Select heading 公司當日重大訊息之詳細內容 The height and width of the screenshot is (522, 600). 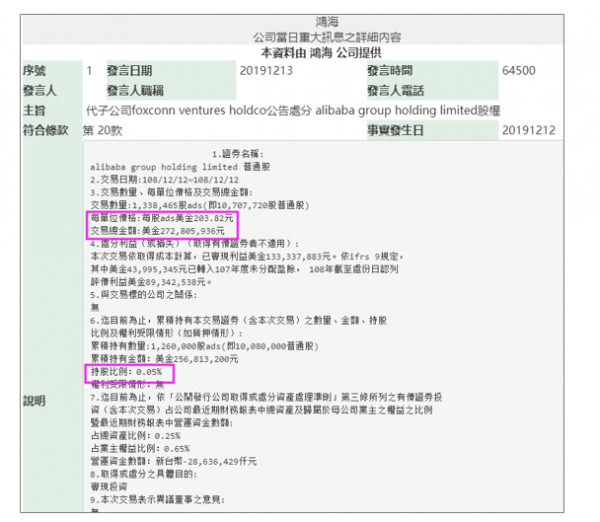coord(327,38)
